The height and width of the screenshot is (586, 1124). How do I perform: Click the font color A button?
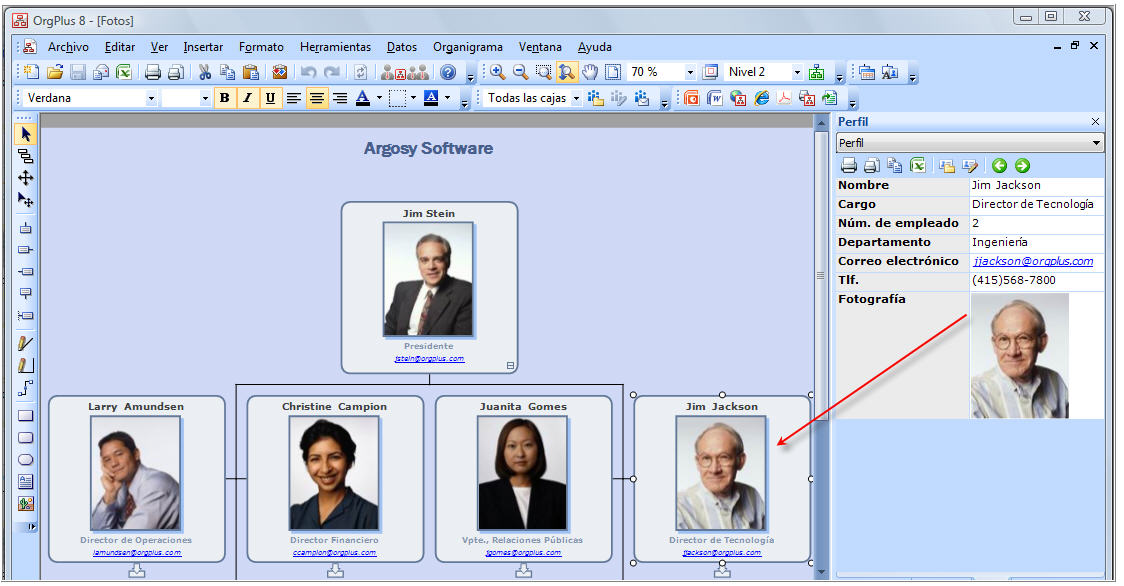(x=363, y=98)
